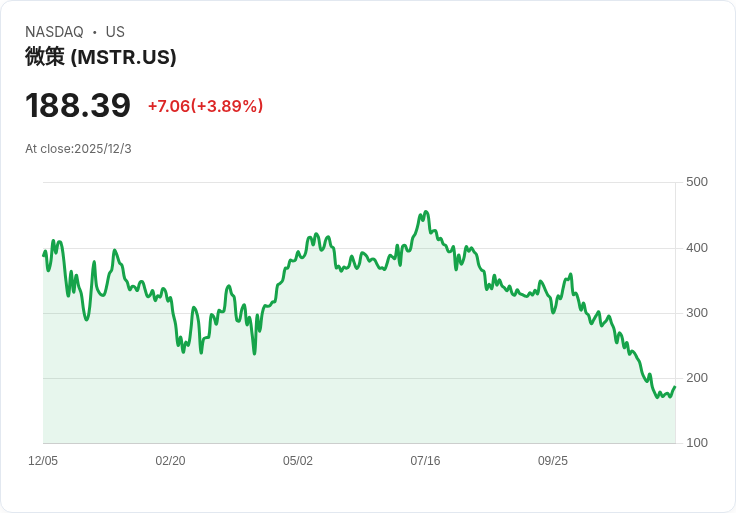The height and width of the screenshot is (513, 736).
Task: Click the +7.06(+3.89%) price change
Action: point(205,106)
